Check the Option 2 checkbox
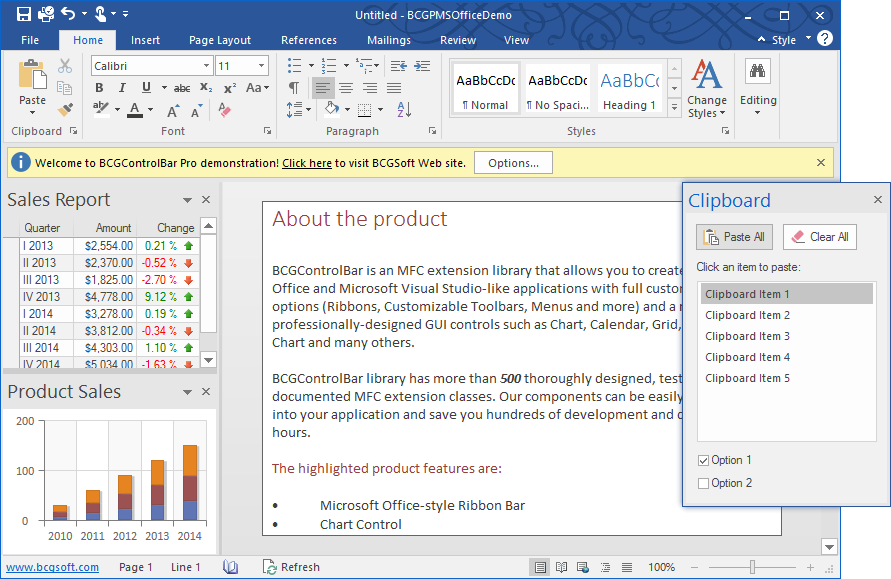The image size is (891, 579). point(703,483)
